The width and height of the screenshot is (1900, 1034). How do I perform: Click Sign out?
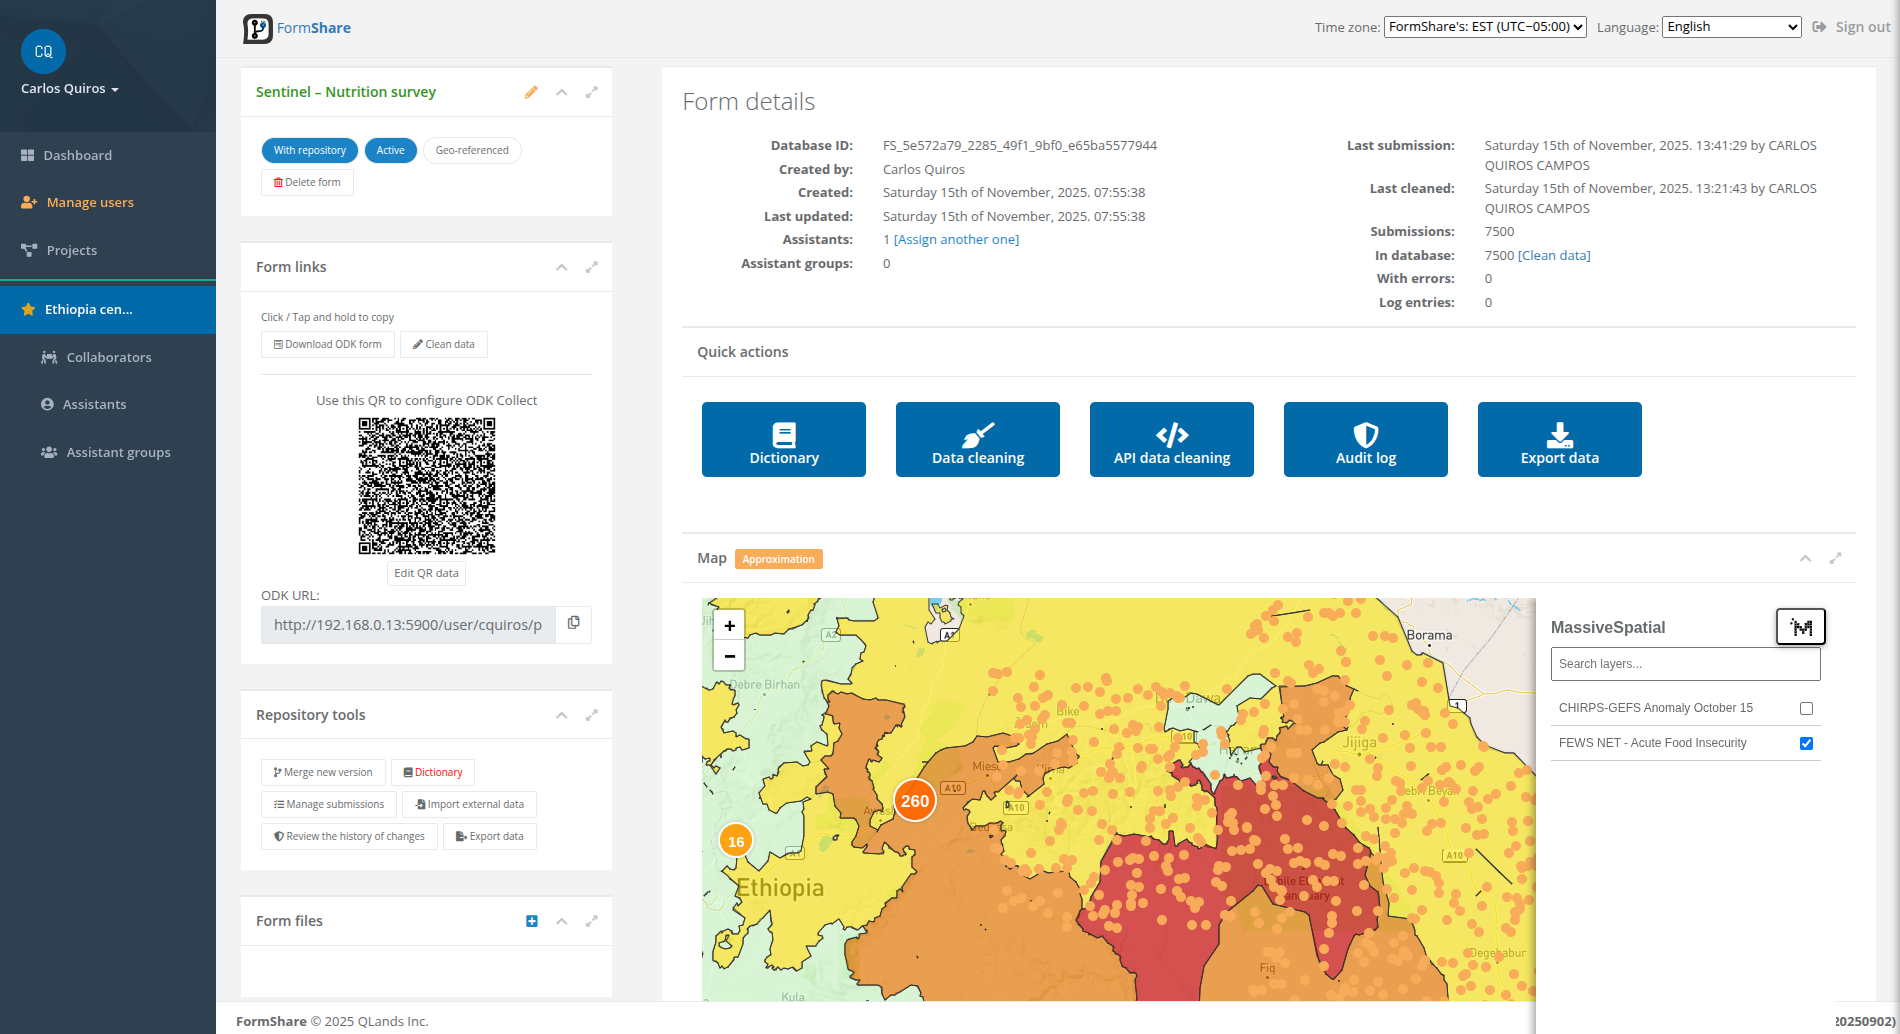pyautogui.click(x=1852, y=27)
